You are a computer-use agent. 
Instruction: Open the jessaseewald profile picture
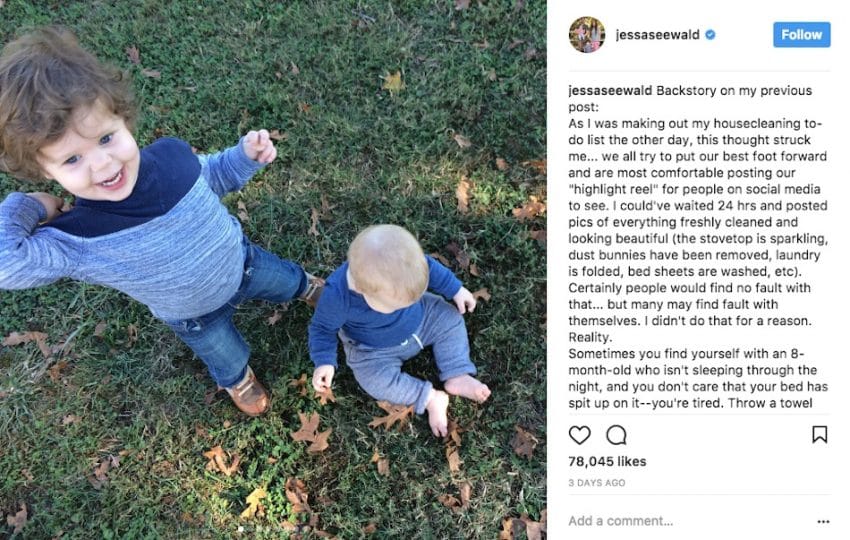(x=587, y=35)
